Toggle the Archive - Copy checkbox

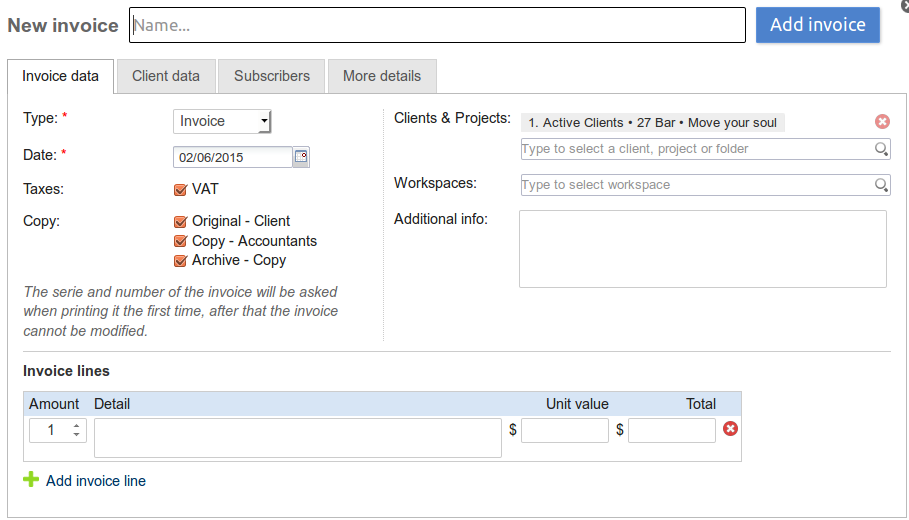click(x=181, y=260)
